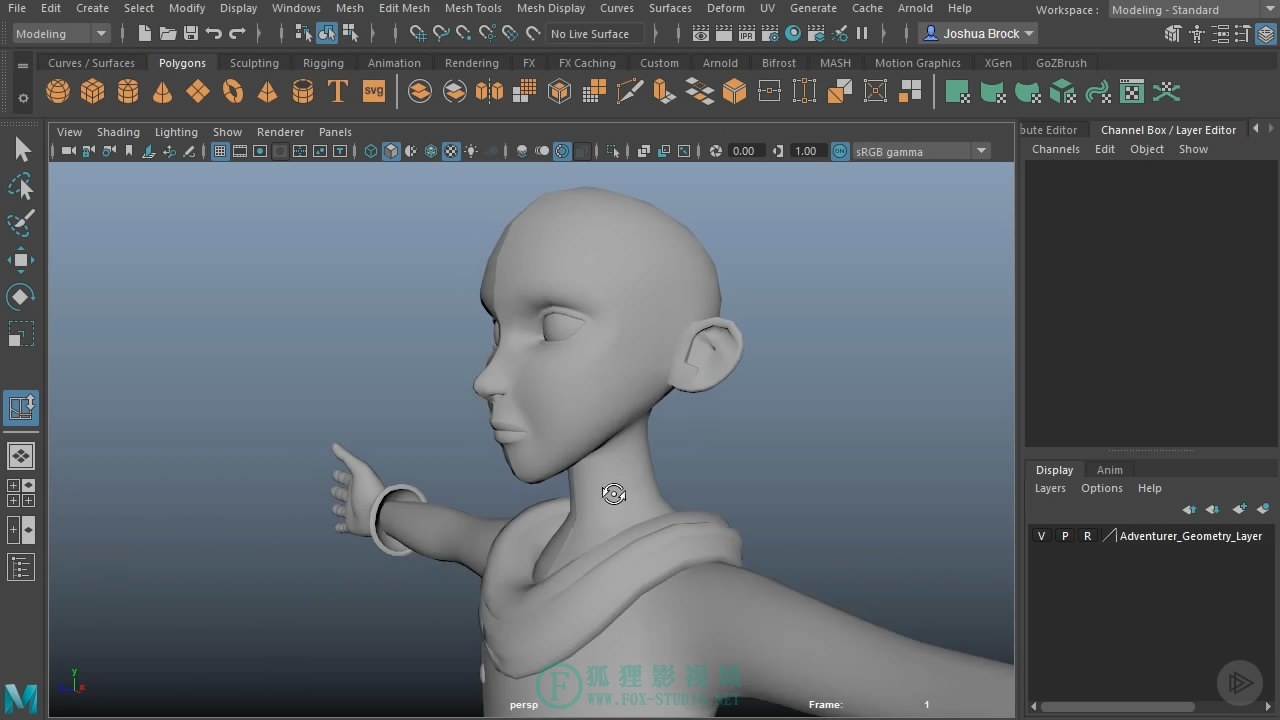Toggle the color management sRGB button
This screenshot has height=720, width=1280.
(x=840, y=151)
